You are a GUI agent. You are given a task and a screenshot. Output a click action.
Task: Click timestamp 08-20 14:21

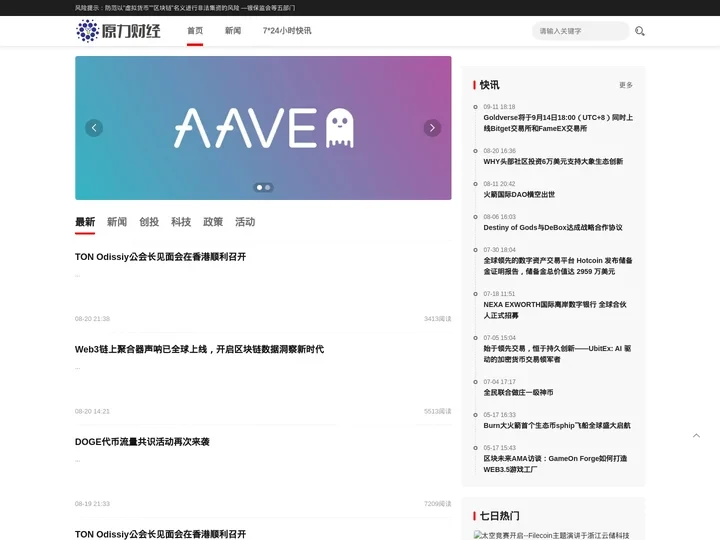(92, 411)
